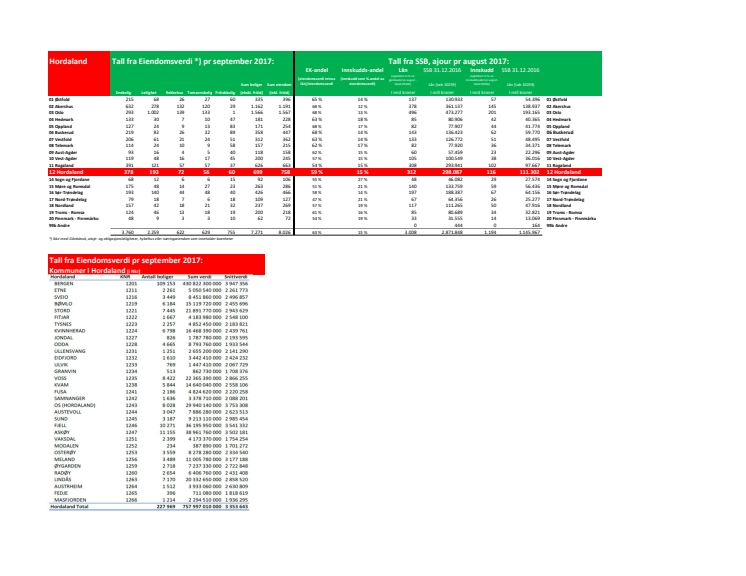
Task: Click the 'Hordaland Total' row label
Action: coord(69,507)
